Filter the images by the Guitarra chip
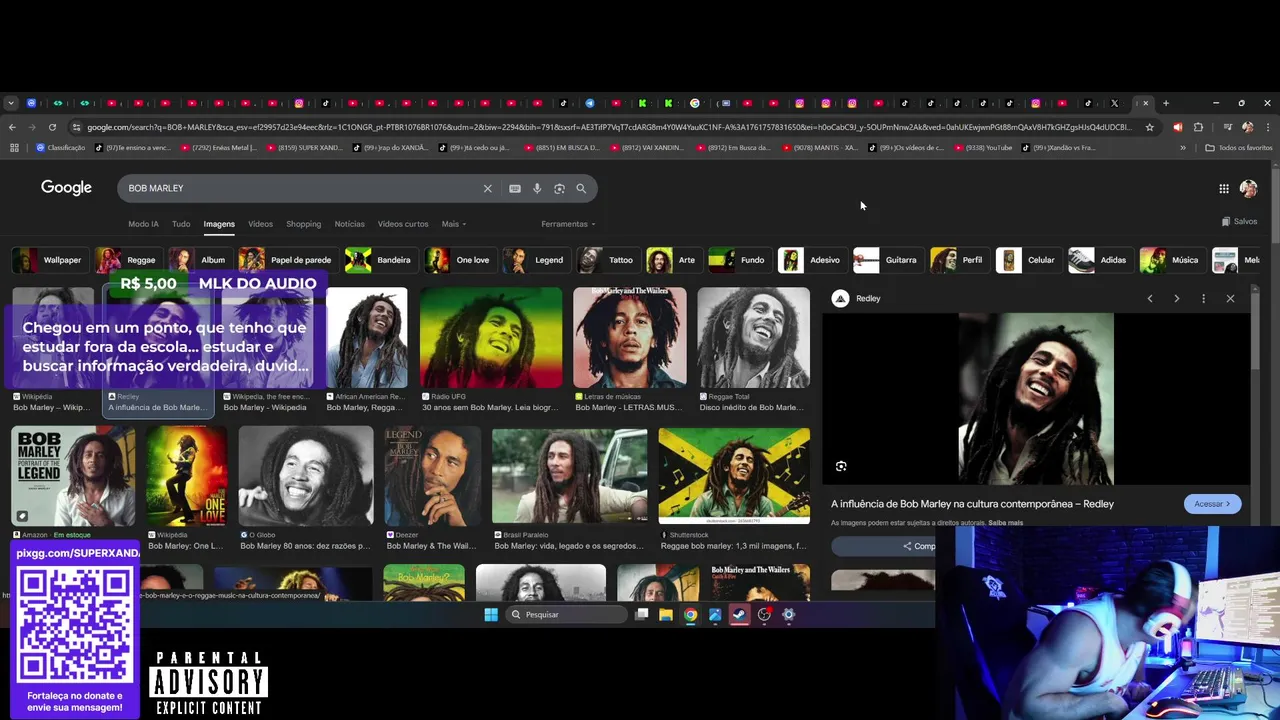This screenshot has width=1280, height=720. click(x=887, y=260)
